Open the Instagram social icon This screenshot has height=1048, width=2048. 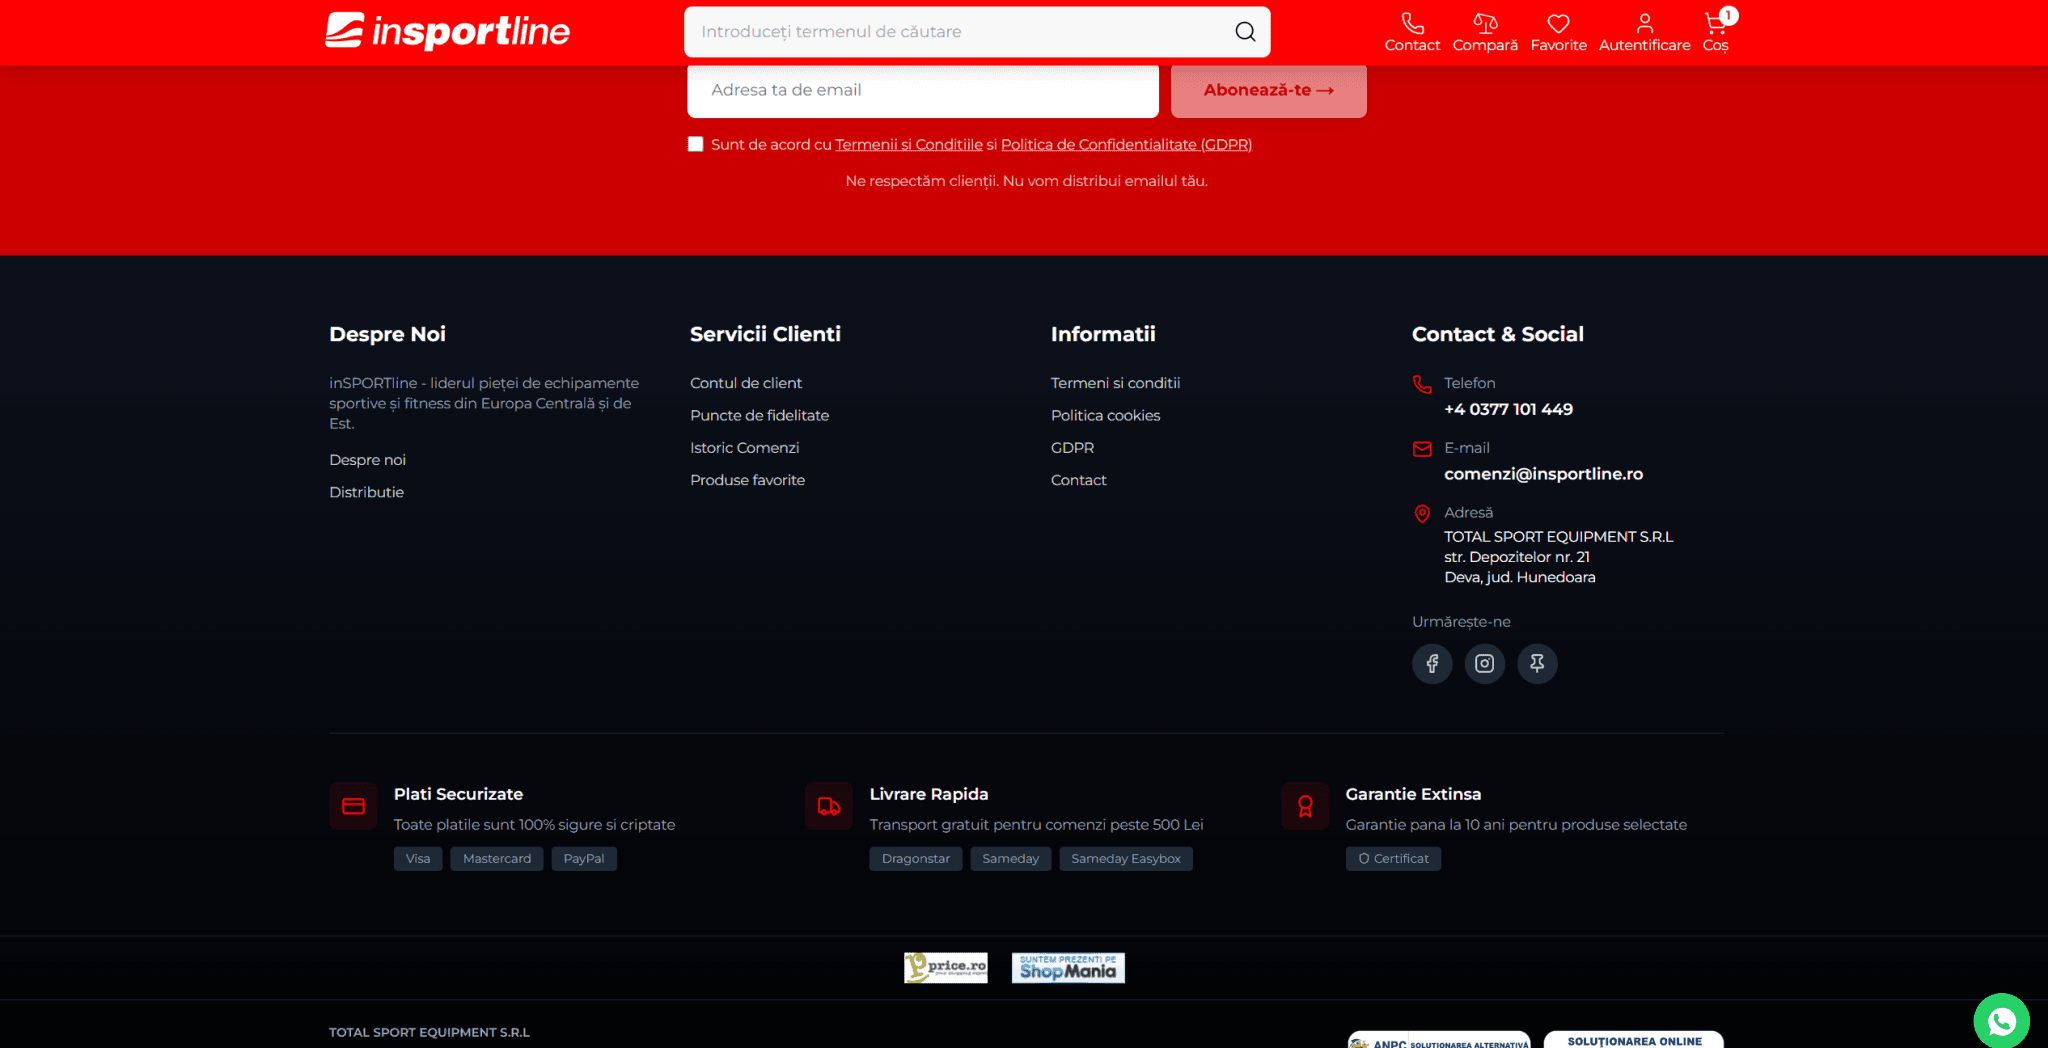coord(1485,663)
